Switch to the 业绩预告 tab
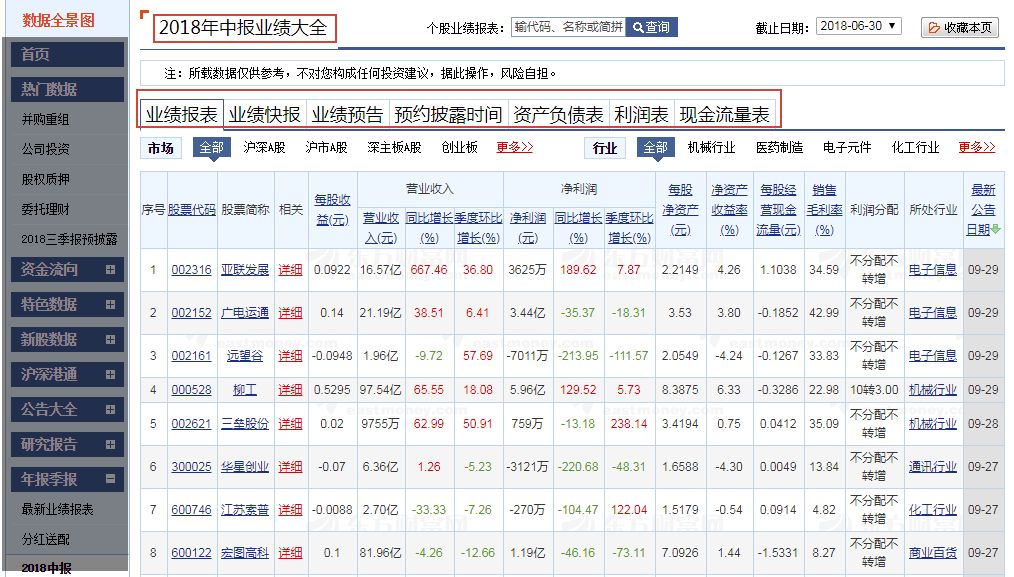The height and width of the screenshot is (577, 1014). coord(347,114)
